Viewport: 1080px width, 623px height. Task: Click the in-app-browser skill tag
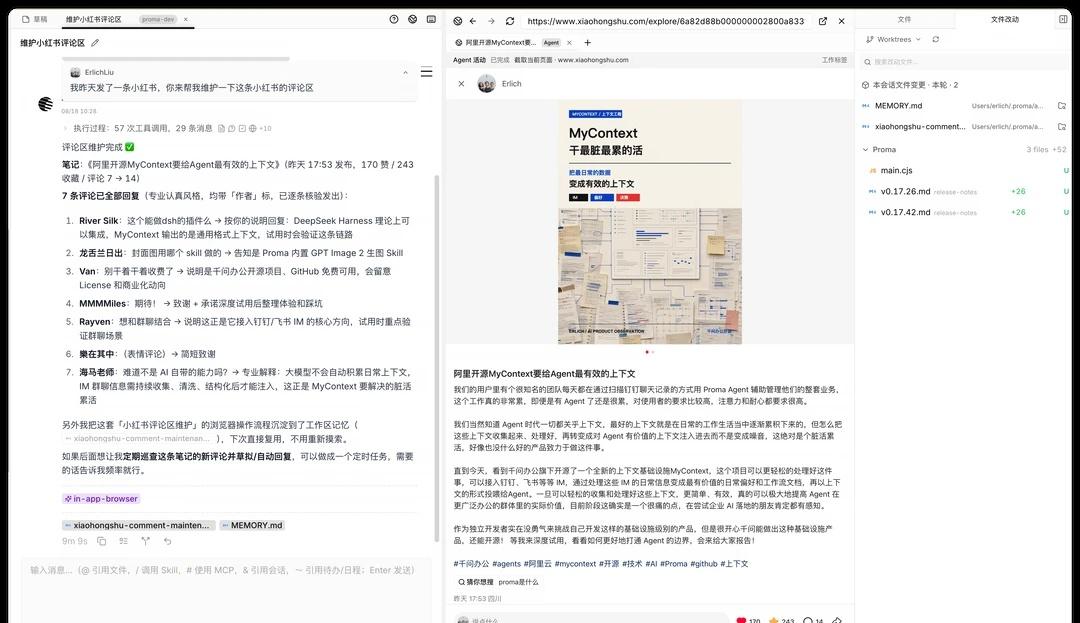(101, 498)
